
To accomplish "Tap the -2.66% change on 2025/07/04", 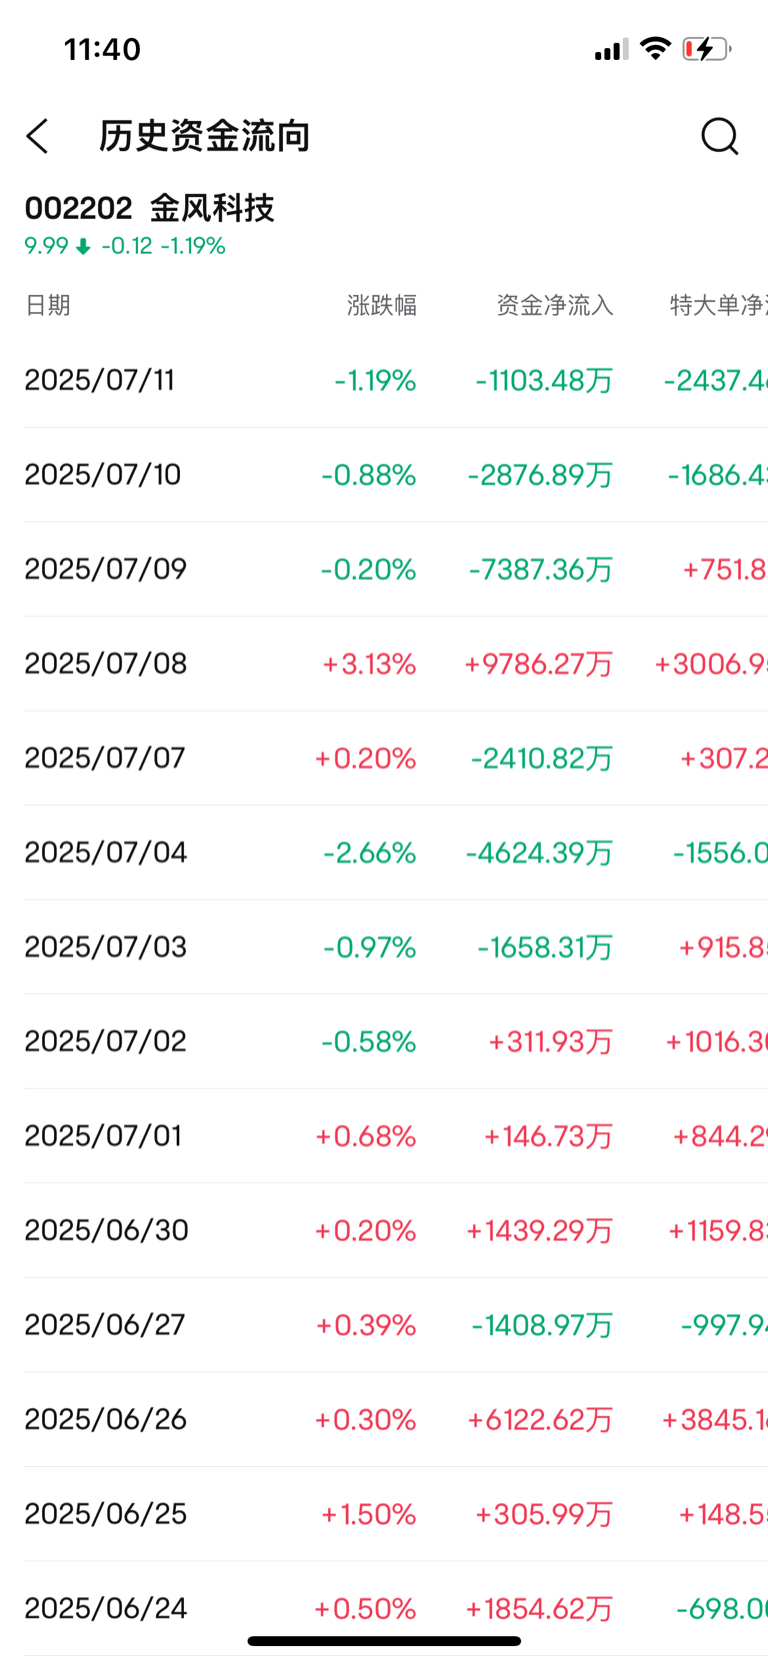I will pos(370,853).
